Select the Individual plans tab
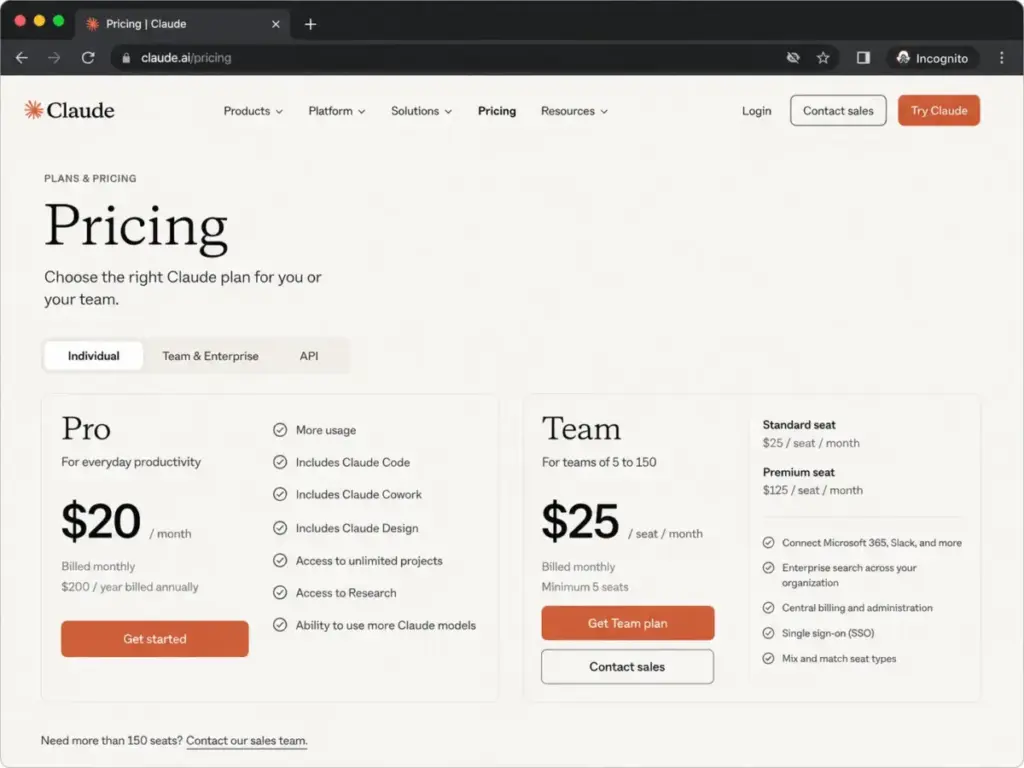 coord(93,356)
